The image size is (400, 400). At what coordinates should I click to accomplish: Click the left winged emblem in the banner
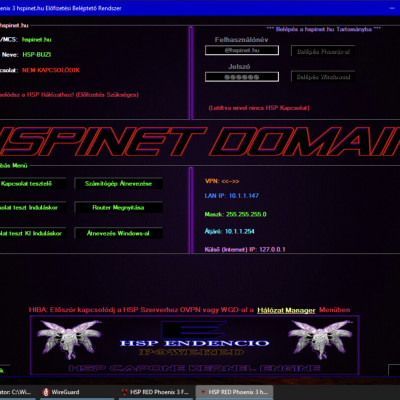point(69,339)
